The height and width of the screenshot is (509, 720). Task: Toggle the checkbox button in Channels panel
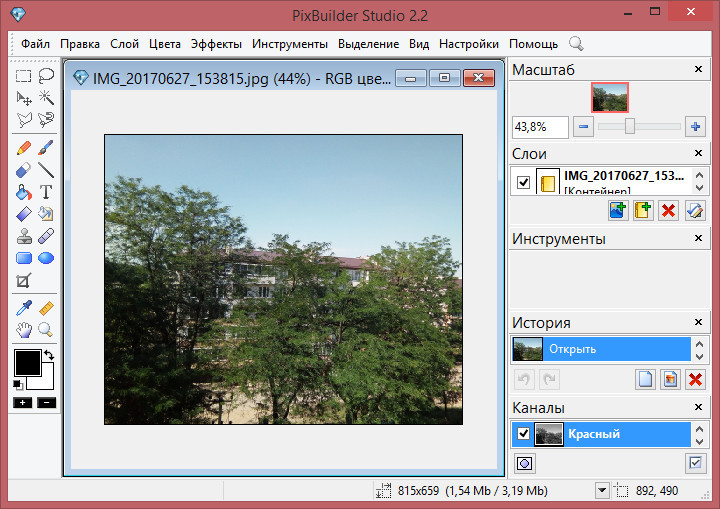tap(695, 463)
